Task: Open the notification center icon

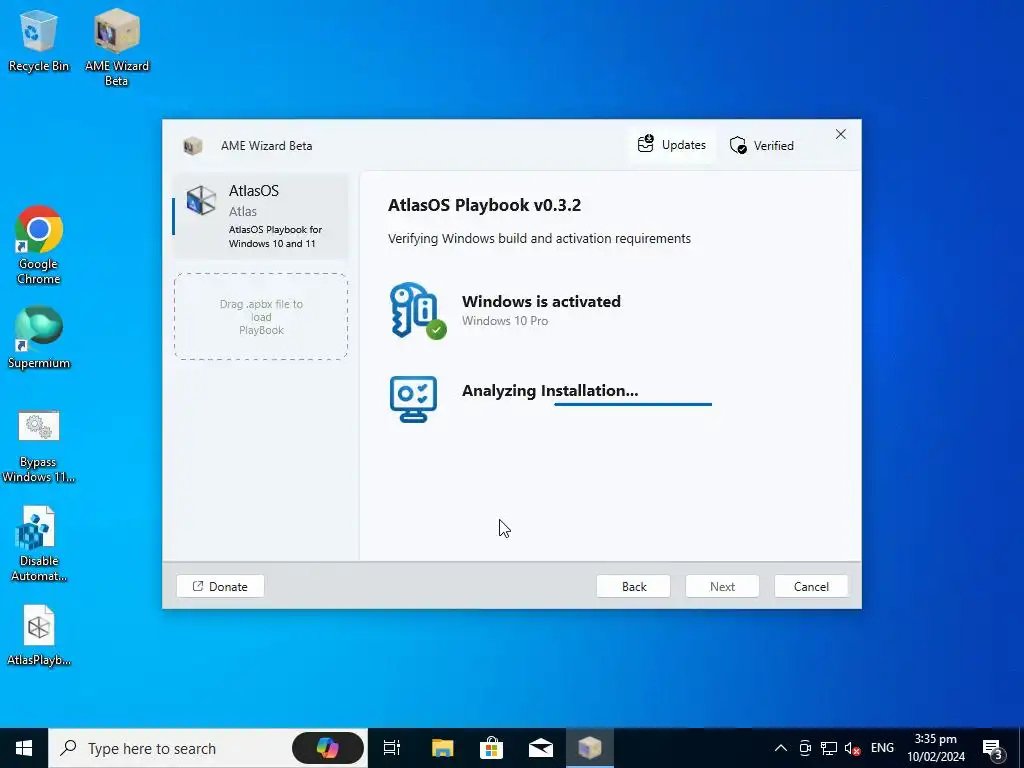Action: (x=995, y=748)
